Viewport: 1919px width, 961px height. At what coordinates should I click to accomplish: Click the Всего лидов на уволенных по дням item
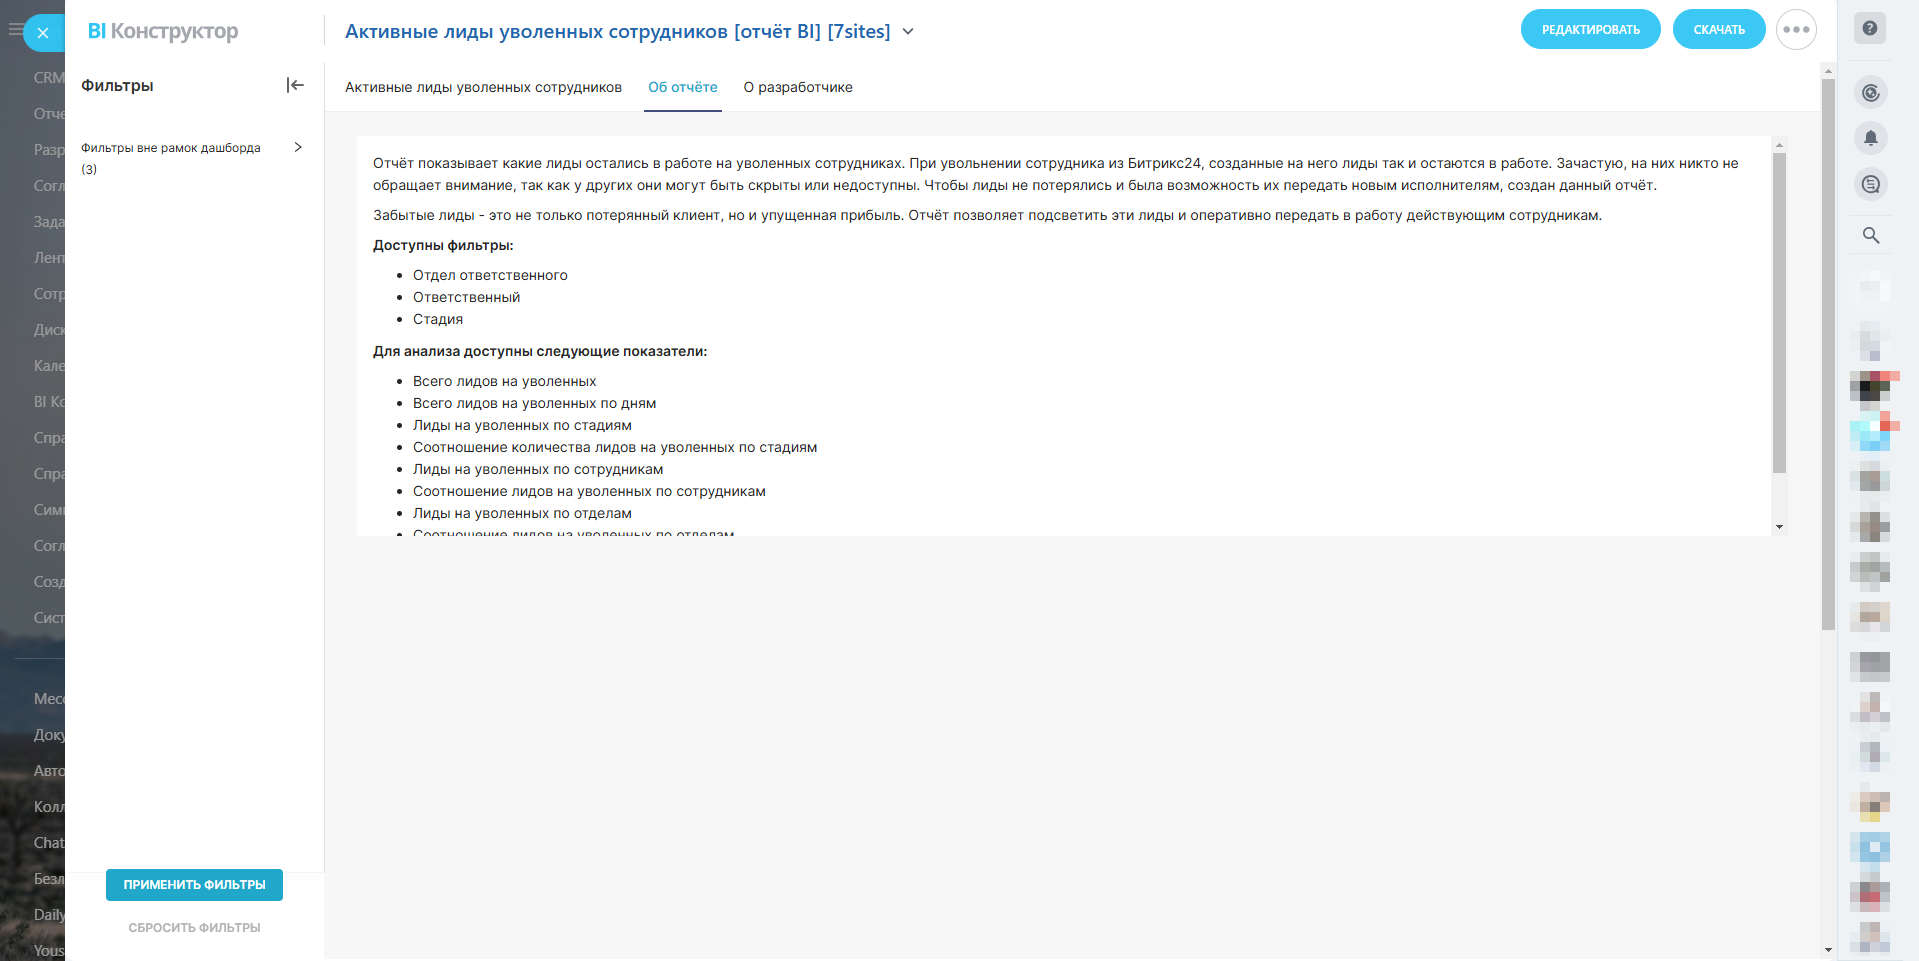[534, 403]
